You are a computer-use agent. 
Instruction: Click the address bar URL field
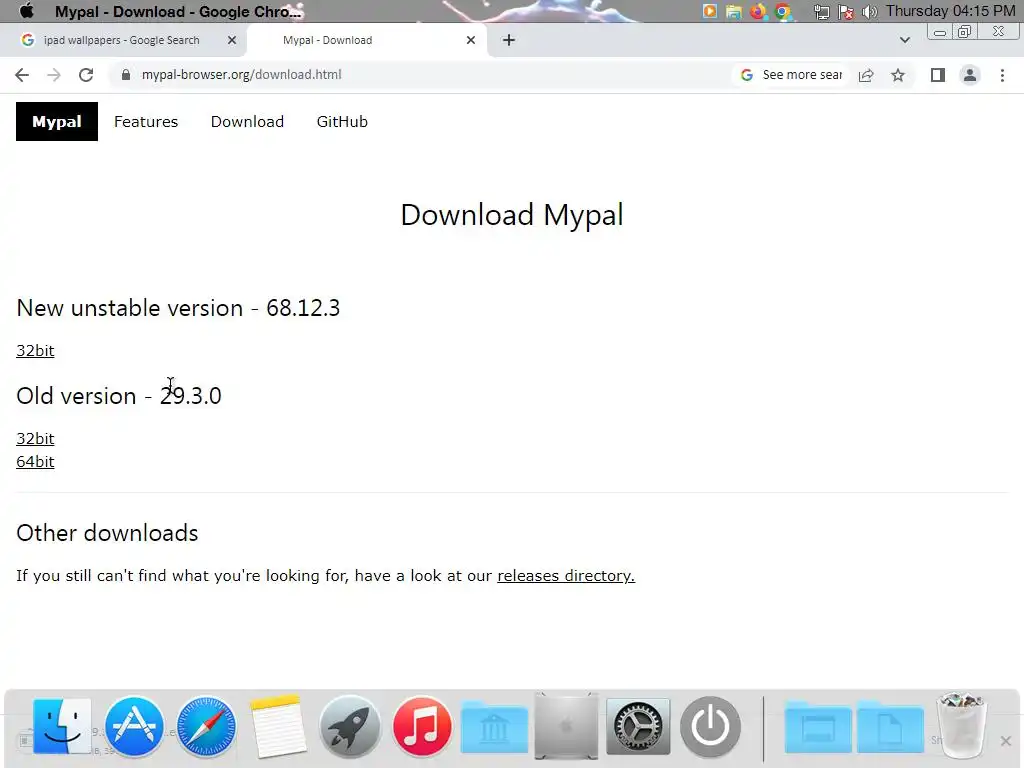click(242, 74)
